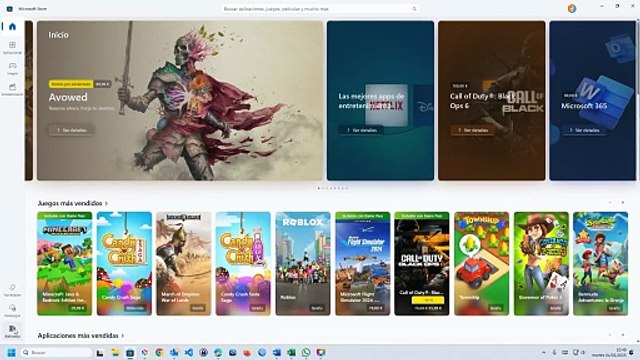The height and width of the screenshot is (360, 640).
Task: Click the Windows Start button
Action: tap(11, 353)
